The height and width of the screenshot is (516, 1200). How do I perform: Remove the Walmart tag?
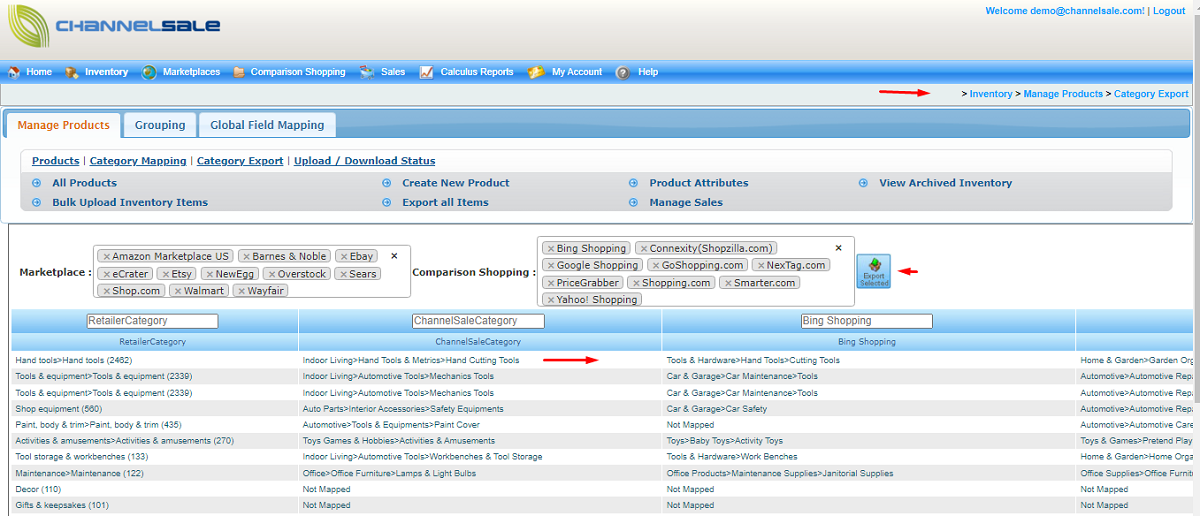pos(177,291)
